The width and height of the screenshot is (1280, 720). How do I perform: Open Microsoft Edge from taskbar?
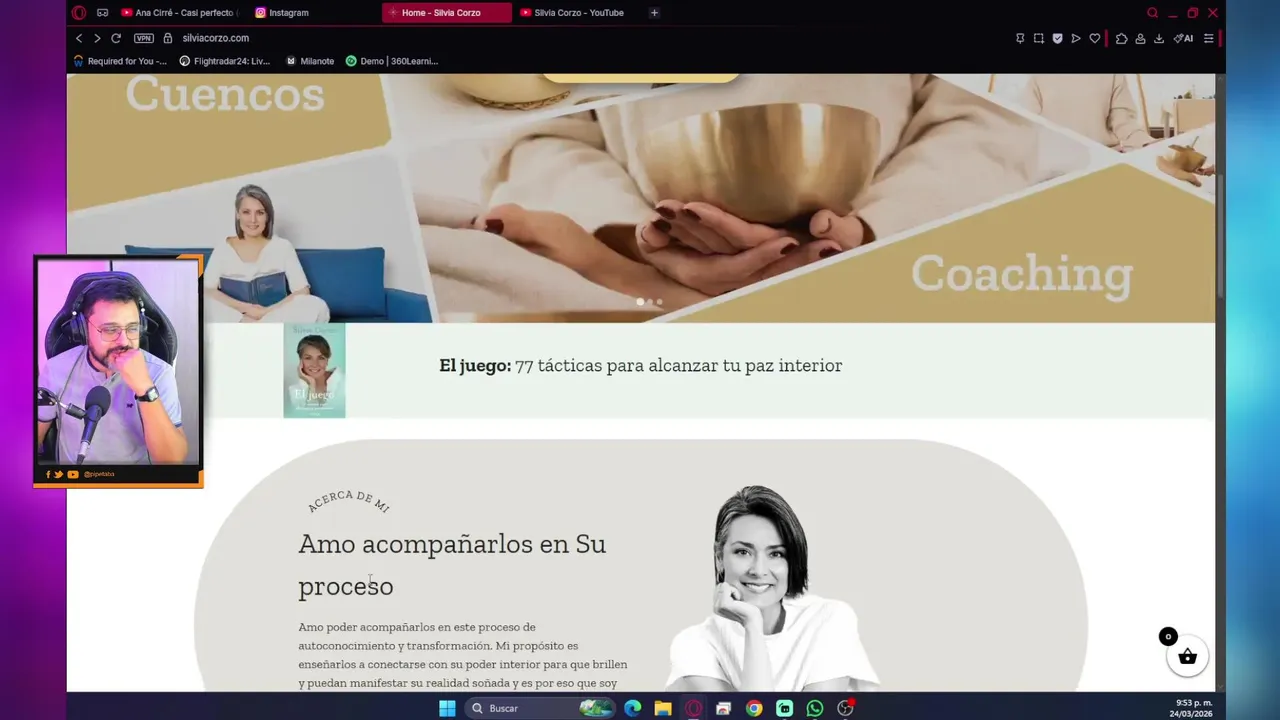(632, 708)
